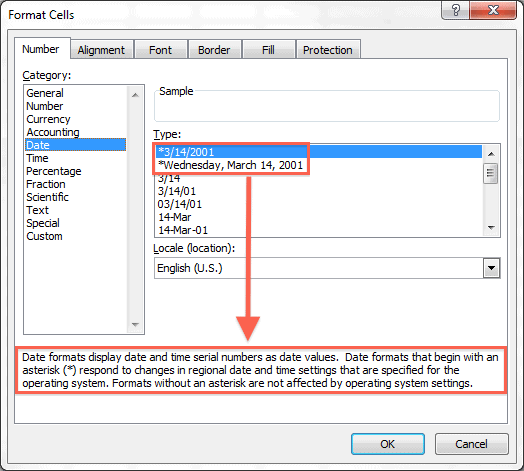Viewport: 524px width, 471px height.
Task: Open the Font tab
Action: (160, 50)
